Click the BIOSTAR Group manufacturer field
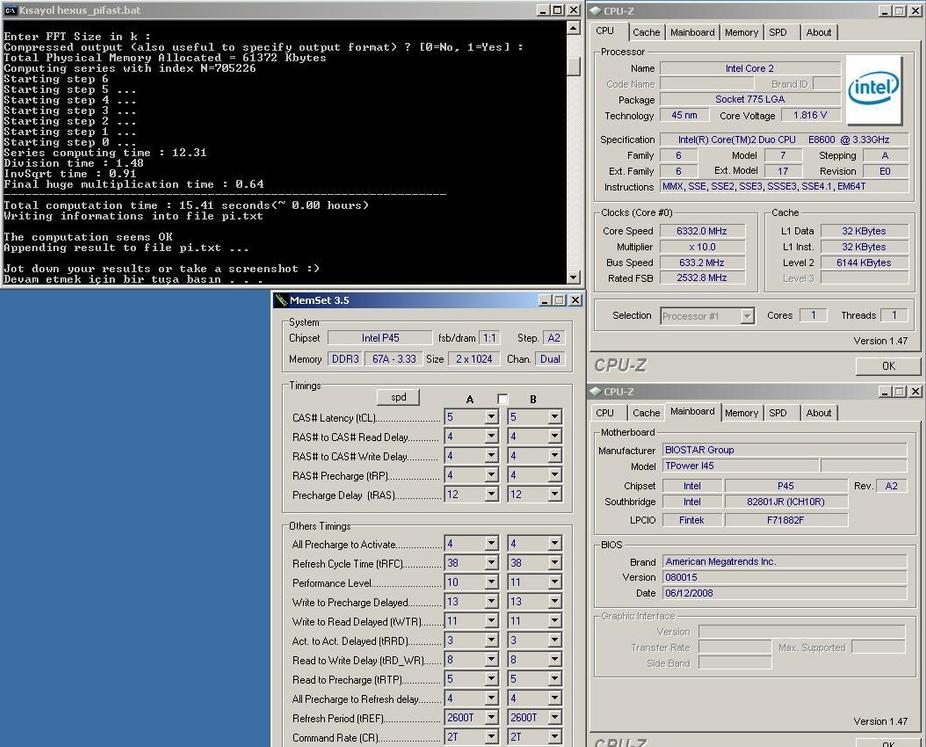The width and height of the screenshot is (926, 747). coord(785,450)
